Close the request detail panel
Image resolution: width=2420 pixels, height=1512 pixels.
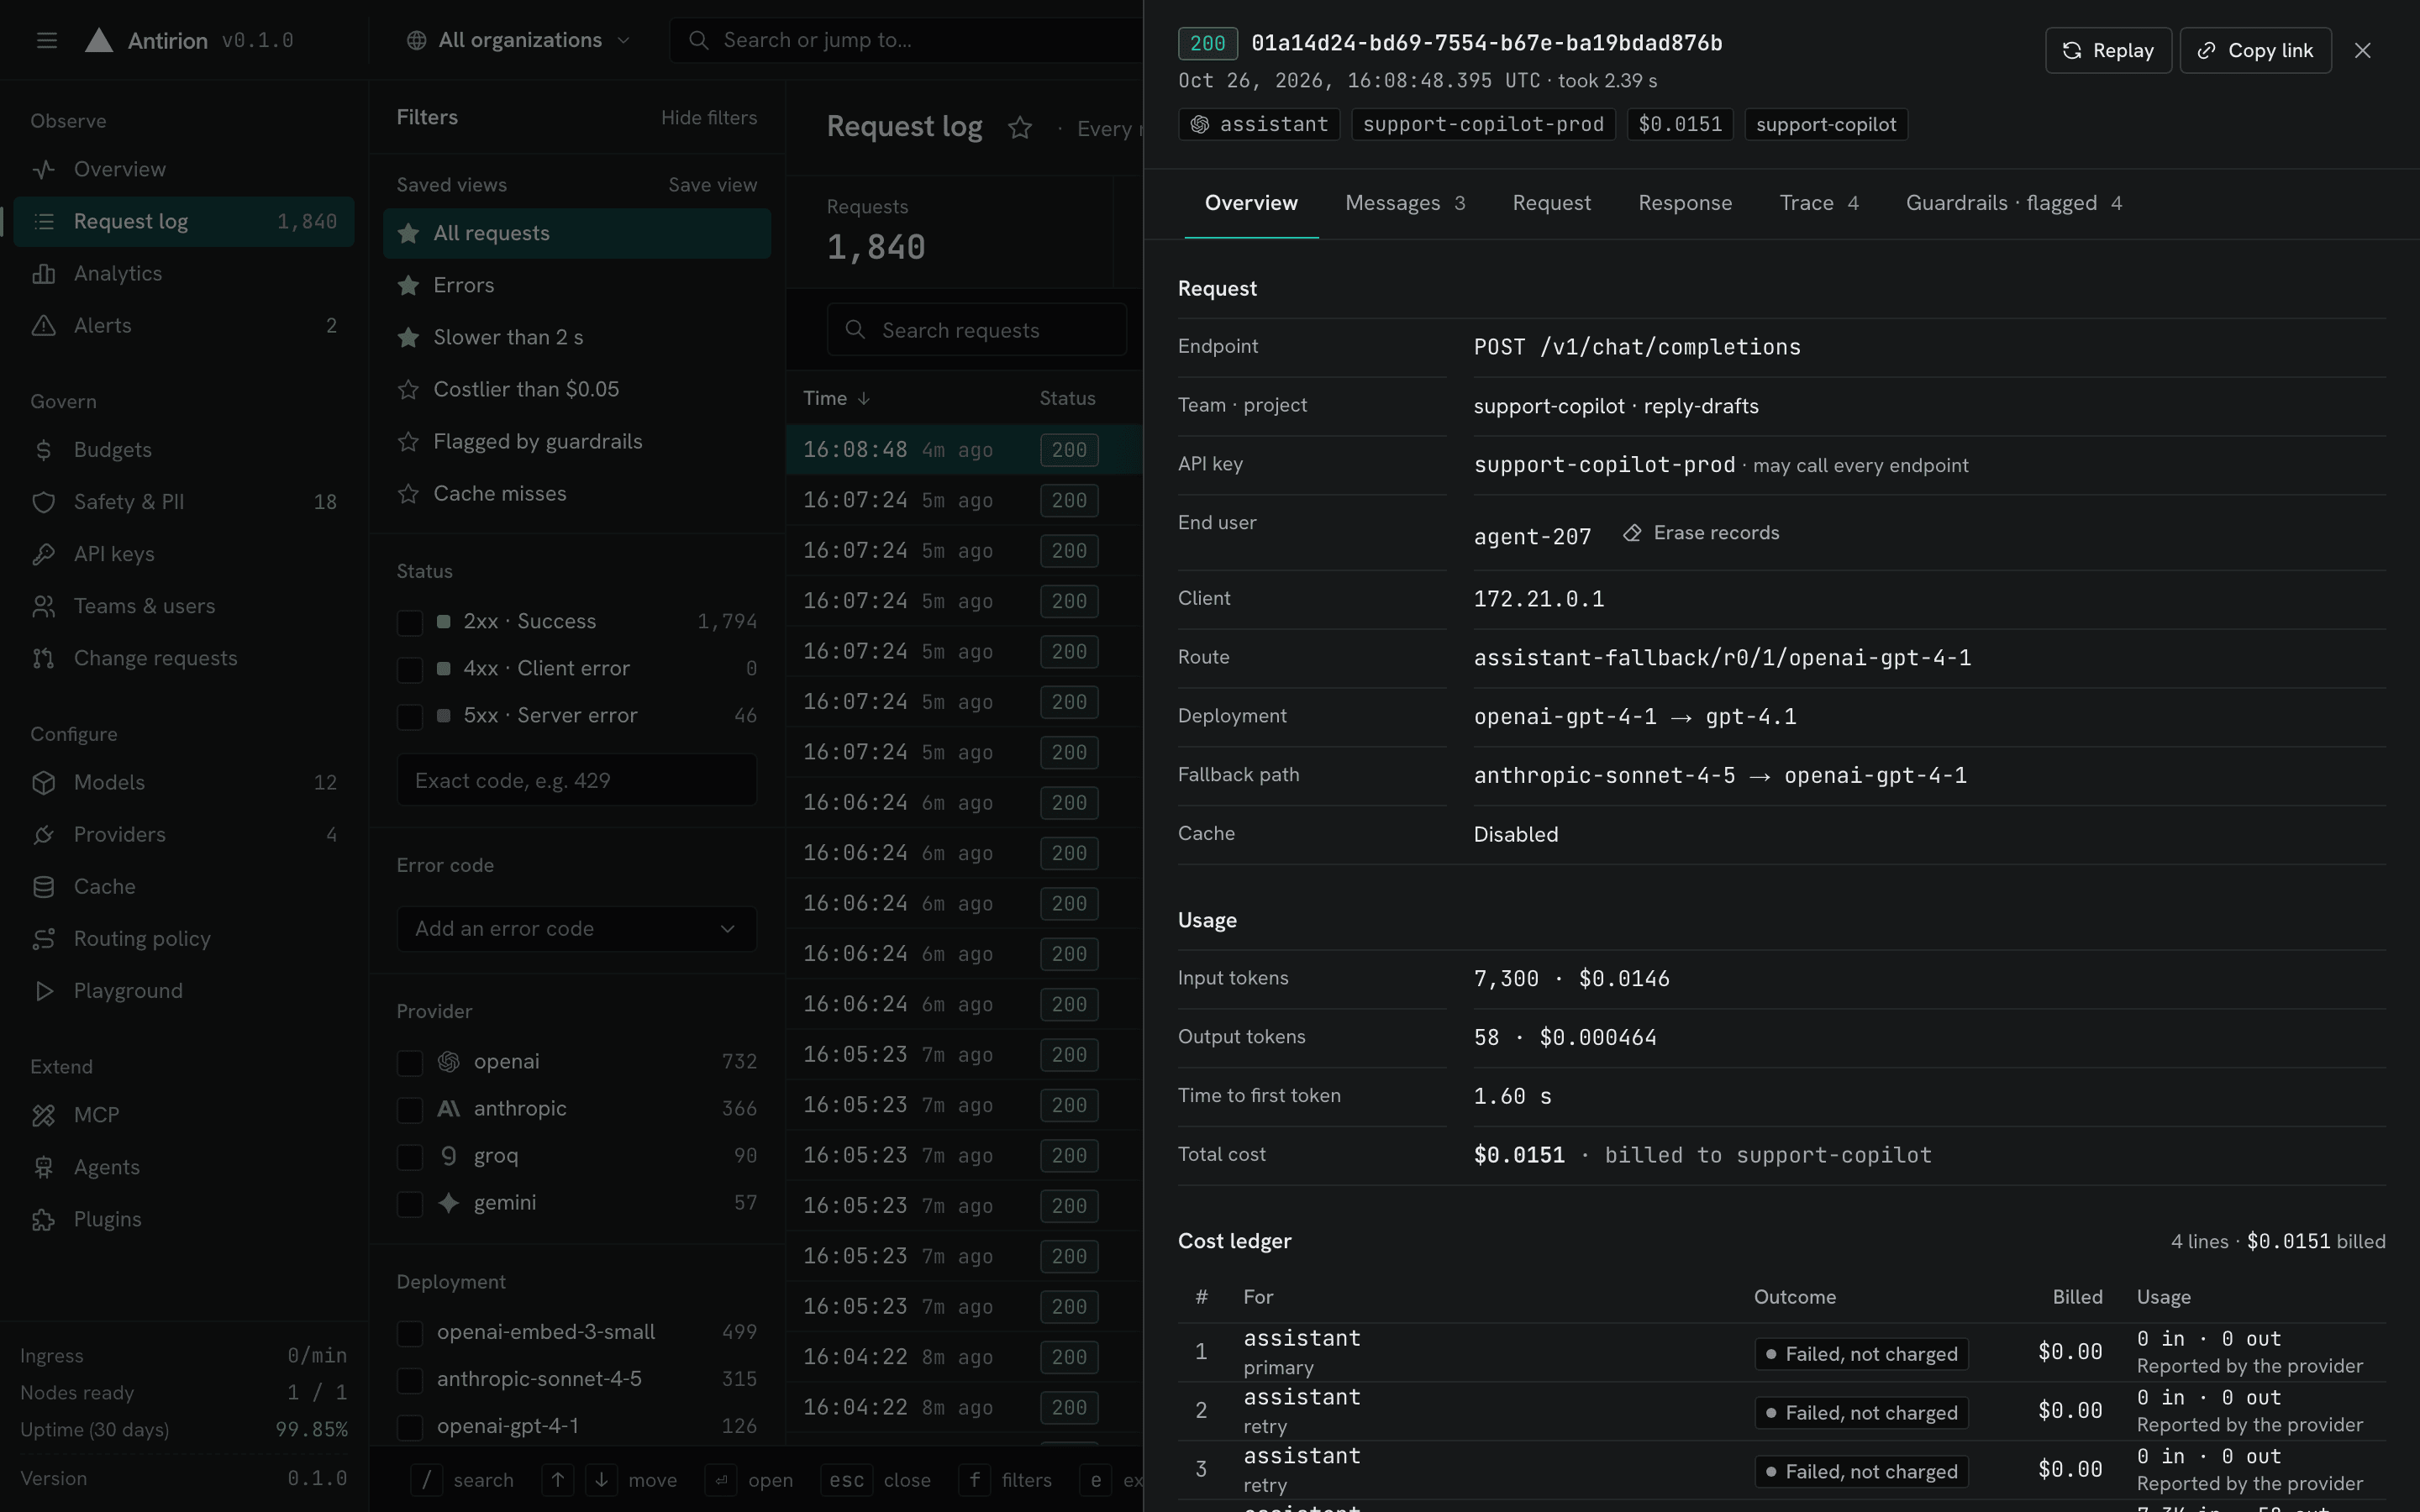coord(2362,50)
